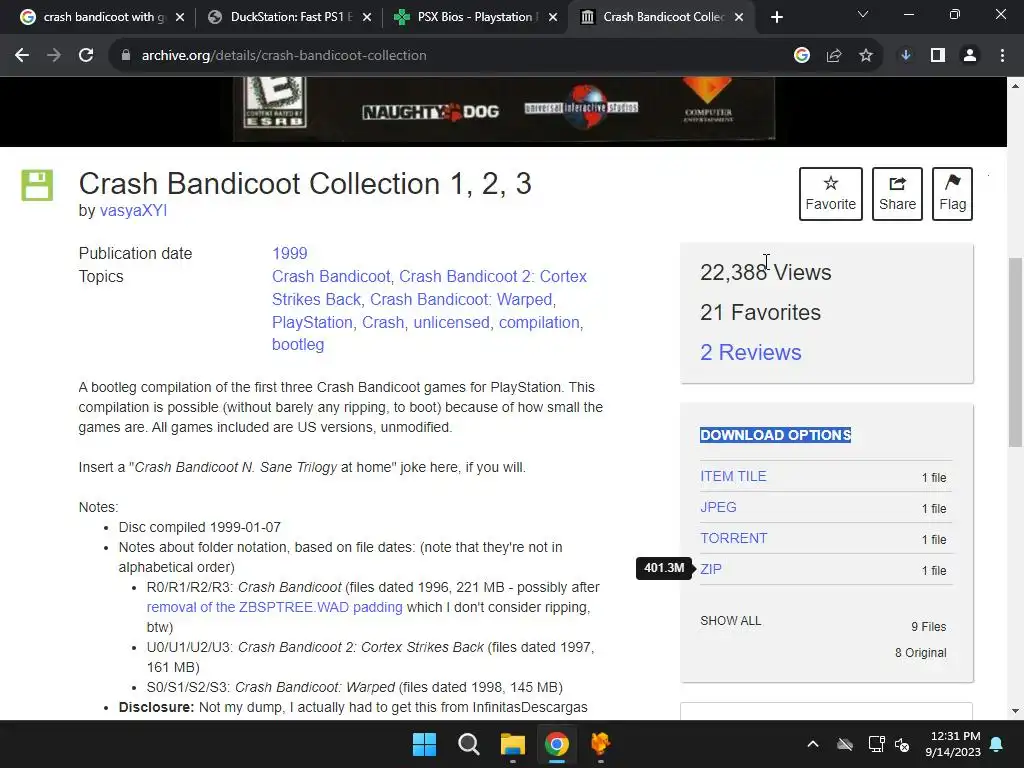Image resolution: width=1024 pixels, height=768 pixels.
Task: Show hidden system tray icons
Action: (x=813, y=744)
